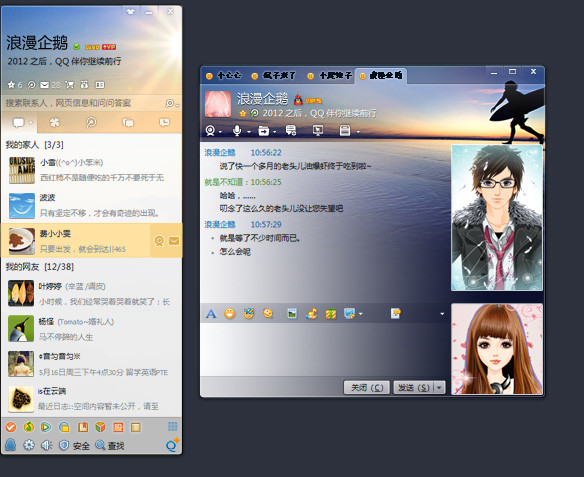Send a picture from the input toolbar
The height and width of the screenshot is (477, 584).
point(292,314)
